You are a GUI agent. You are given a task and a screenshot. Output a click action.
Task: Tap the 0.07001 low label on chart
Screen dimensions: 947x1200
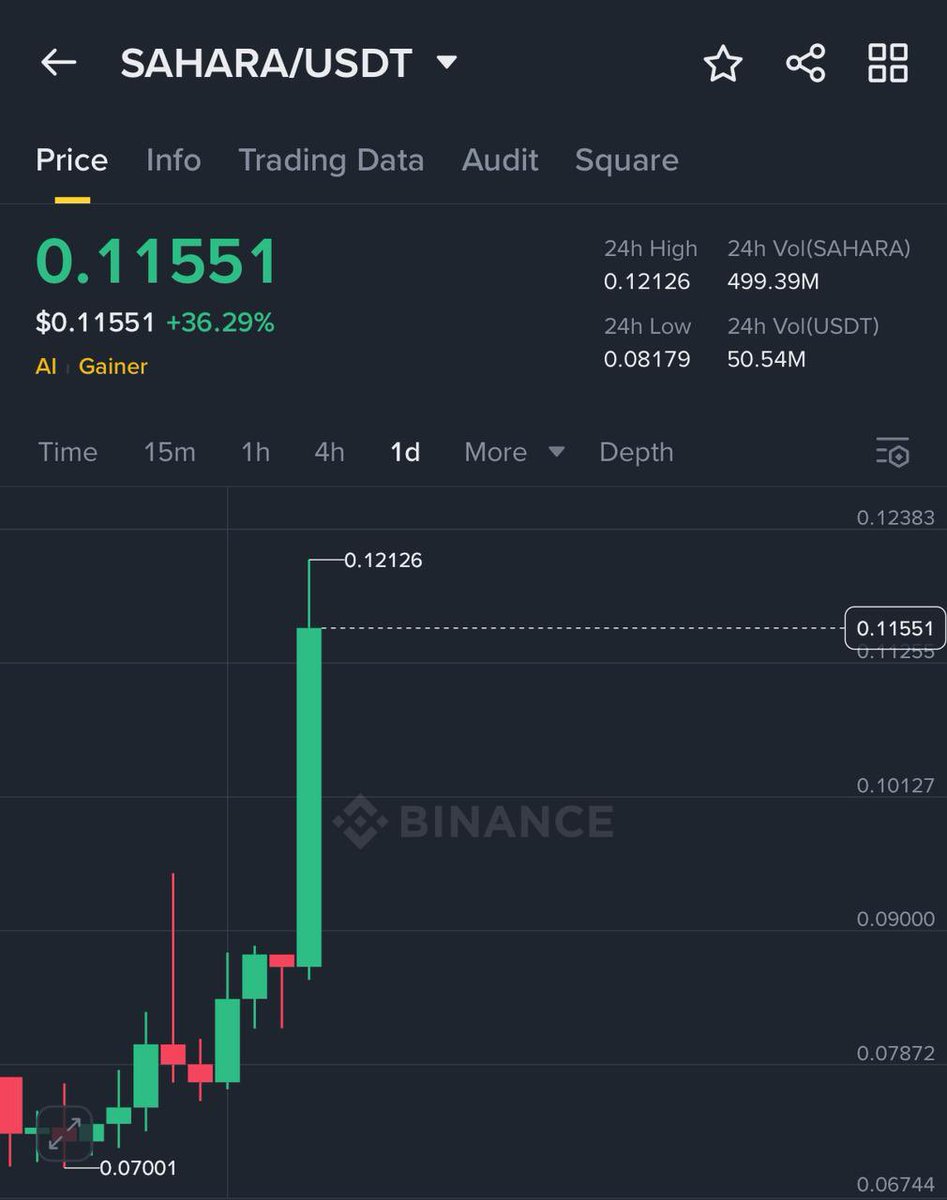tap(138, 1167)
